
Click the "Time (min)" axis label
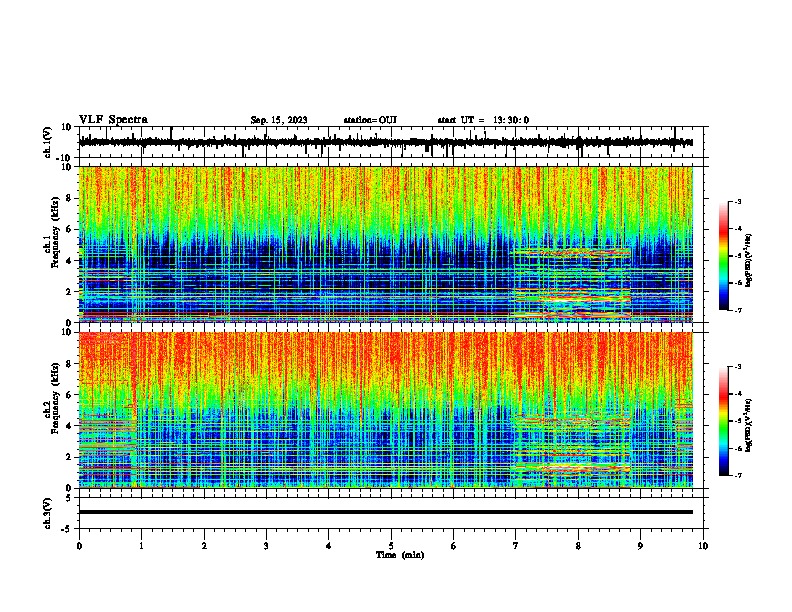[x=400, y=555]
